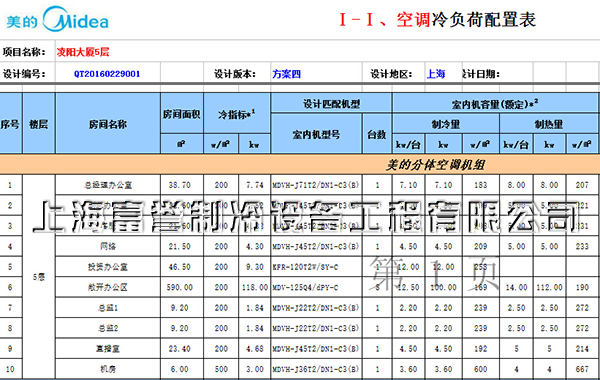Select the value 207 in row 1
Screen dimensions: 600x380
pos(582,185)
